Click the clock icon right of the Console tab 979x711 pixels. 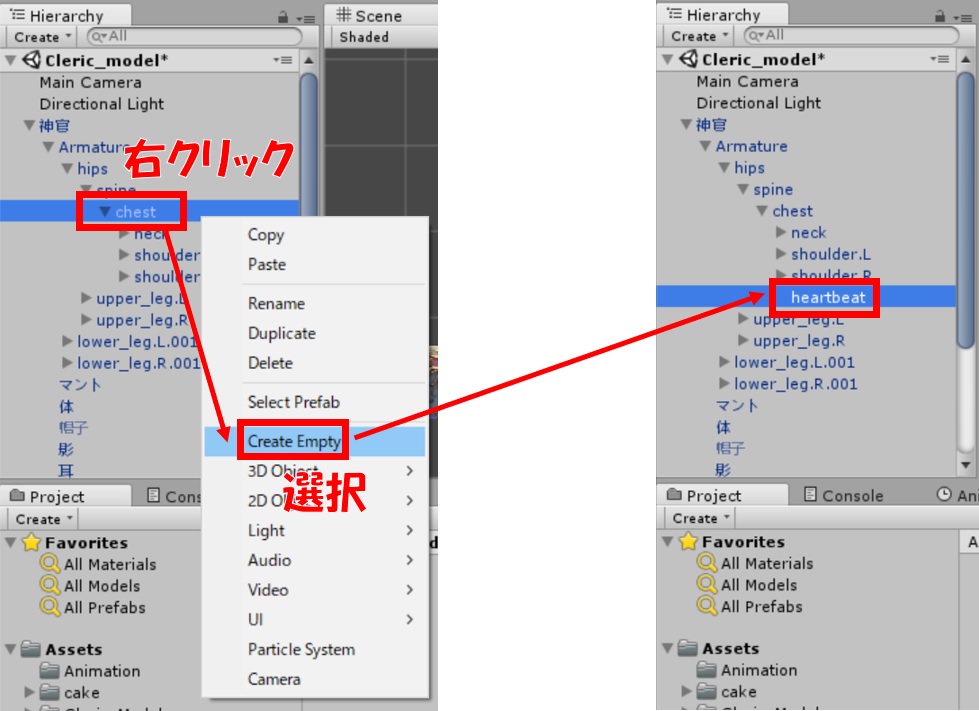[x=944, y=495]
